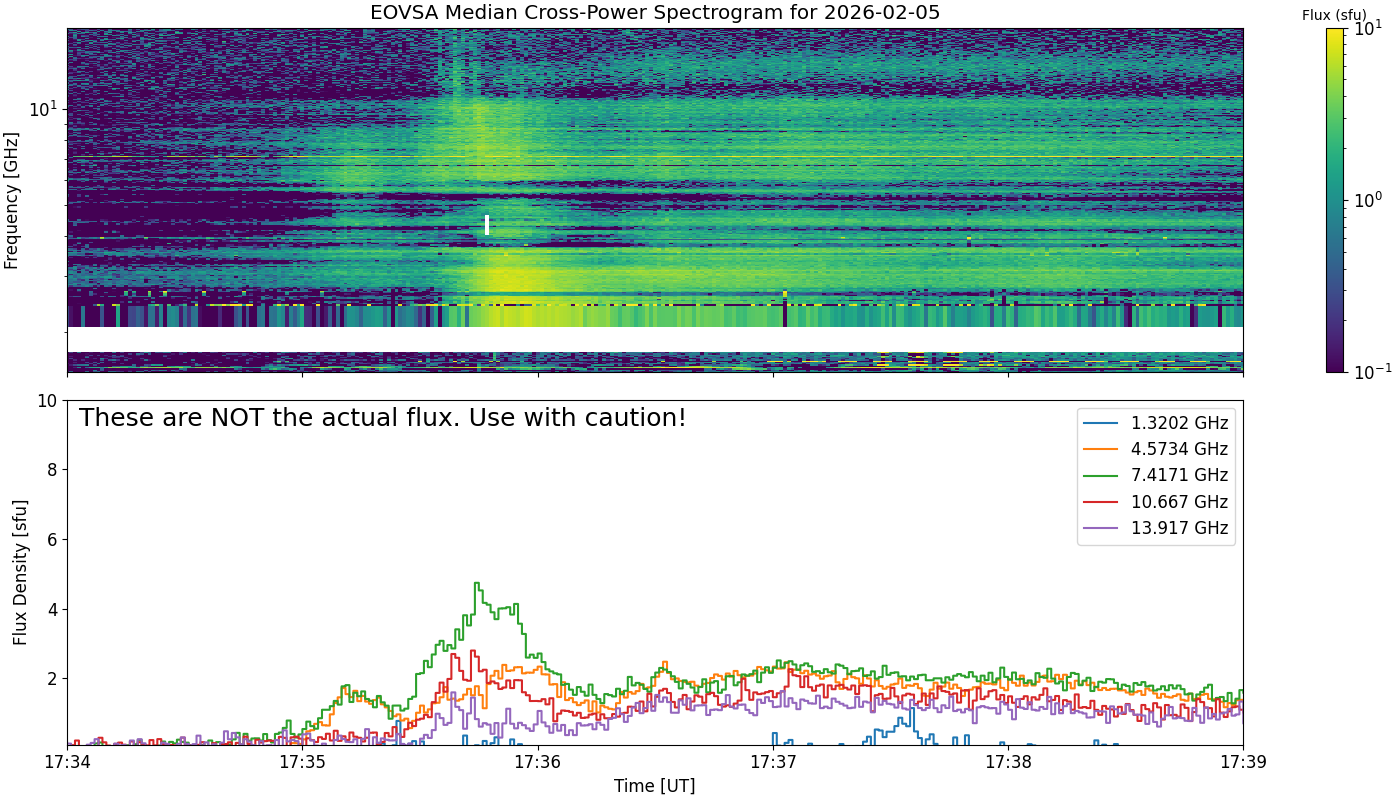Click the 17:35 time axis tick label
Viewport: 1400px width, 800px height.
click(303, 762)
